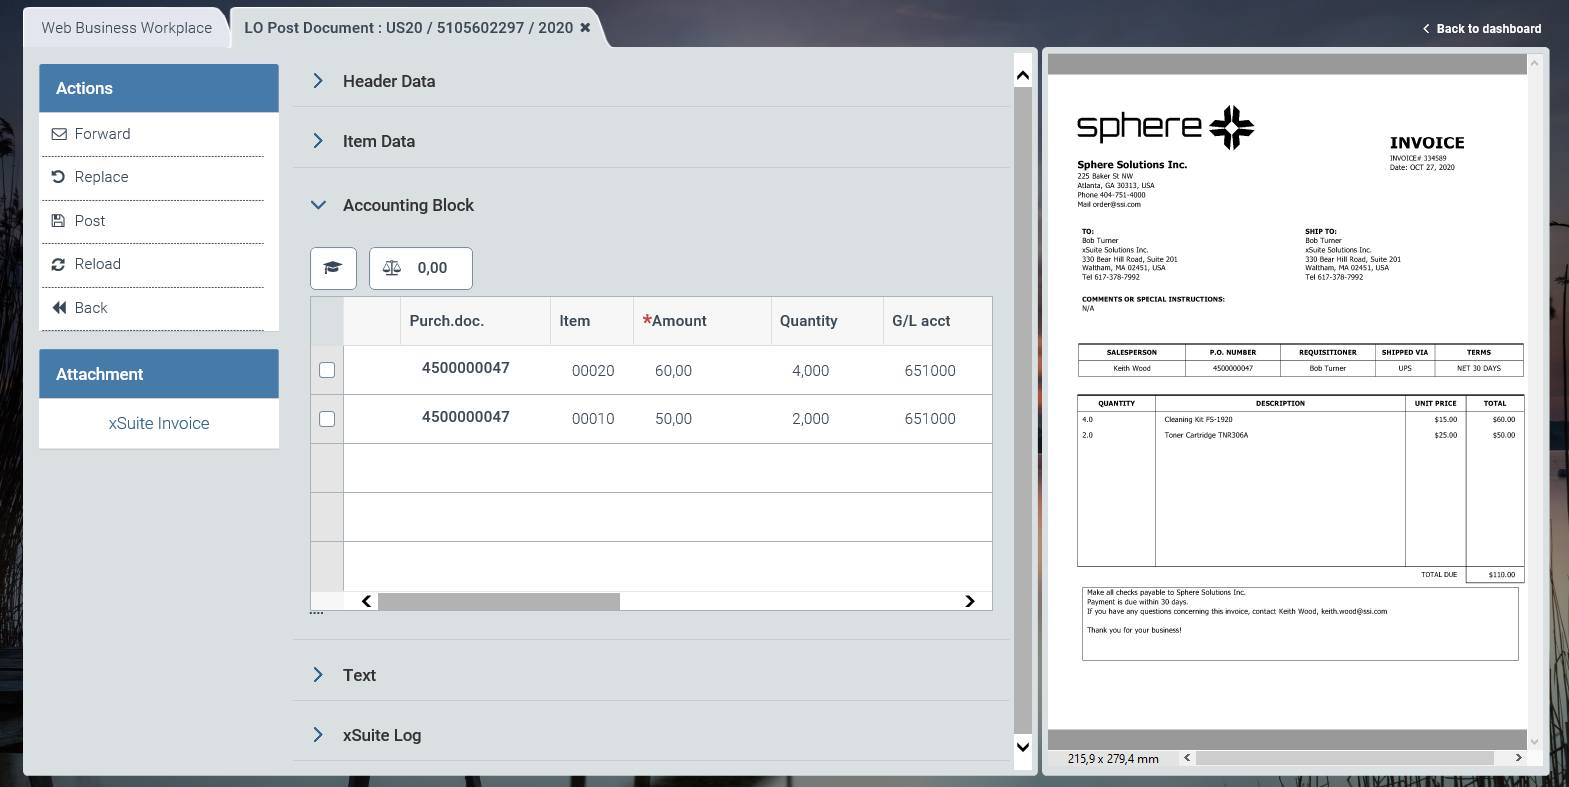
Task: Click the Replace undo-arrow icon
Action: point(59,177)
